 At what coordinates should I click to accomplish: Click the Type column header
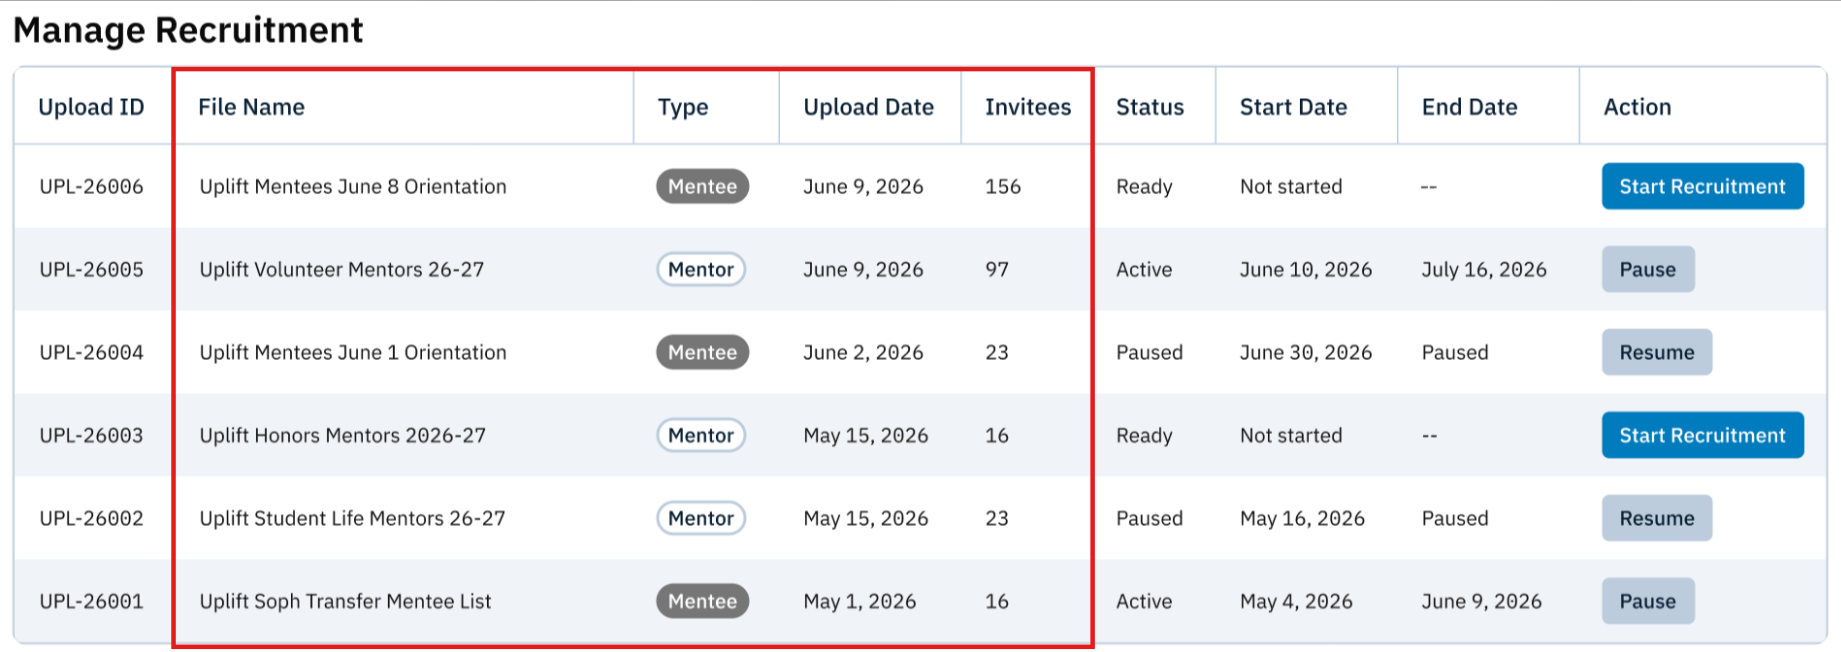[683, 107]
